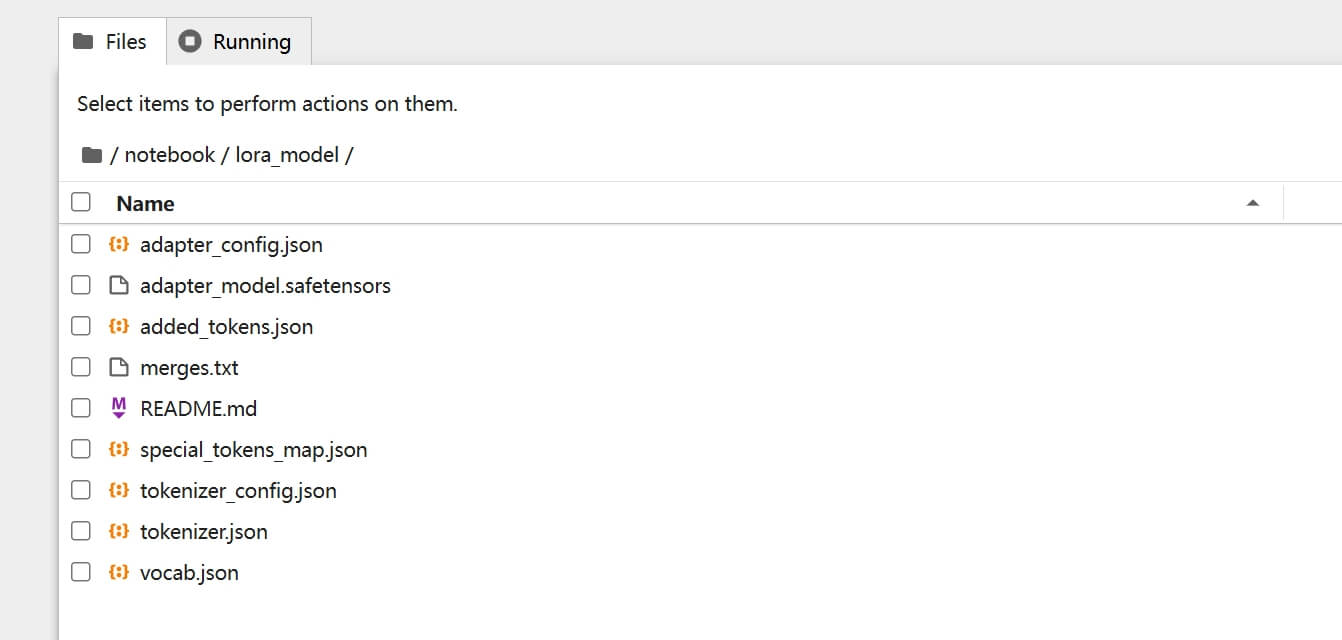The image size is (1342, 640).
Task: Click lora_model in the breadcrumb path
Action: point(287,155)
